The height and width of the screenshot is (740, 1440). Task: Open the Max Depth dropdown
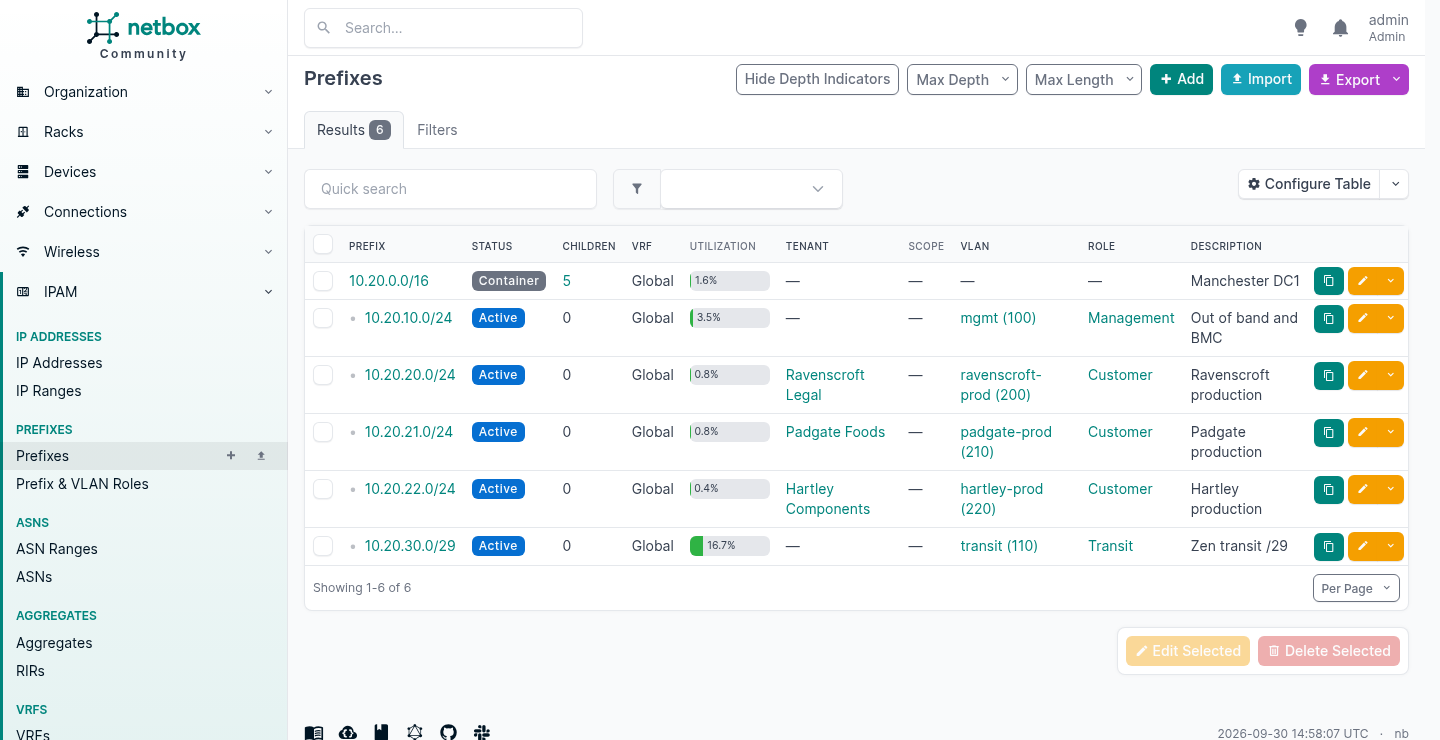click(962, 79)
